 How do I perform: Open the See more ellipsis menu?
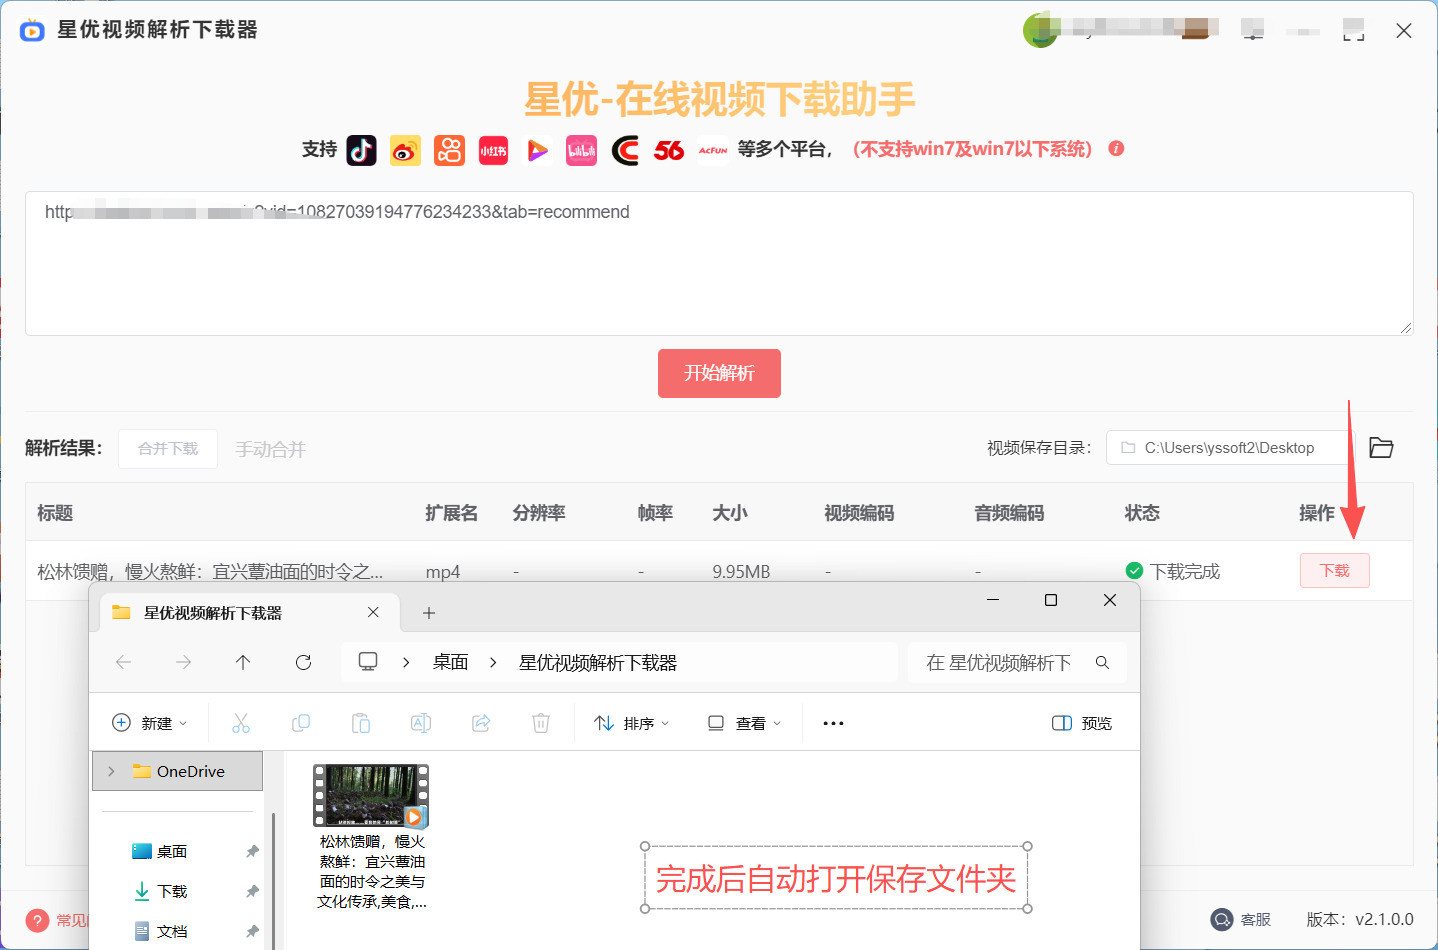(x=833, y=723)
